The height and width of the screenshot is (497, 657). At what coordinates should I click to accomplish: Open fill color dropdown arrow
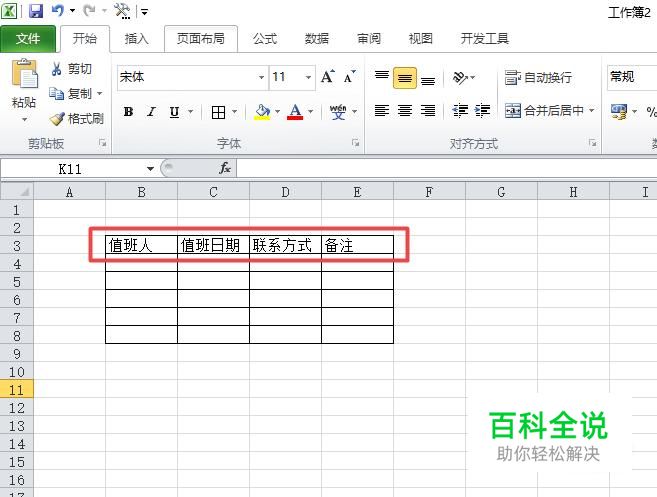pyautogui.click(x=277, y=112)
